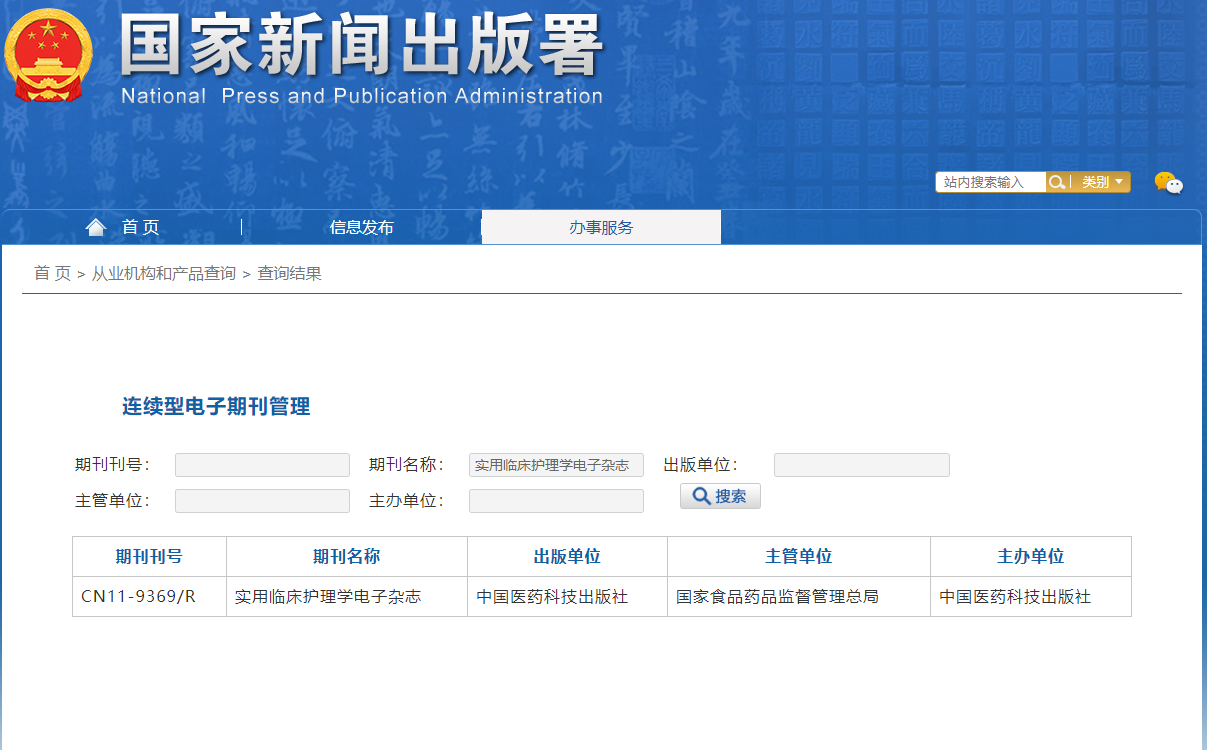
Task: Open the 信息发布 navigation menu
Action: (x=361, y=227)
